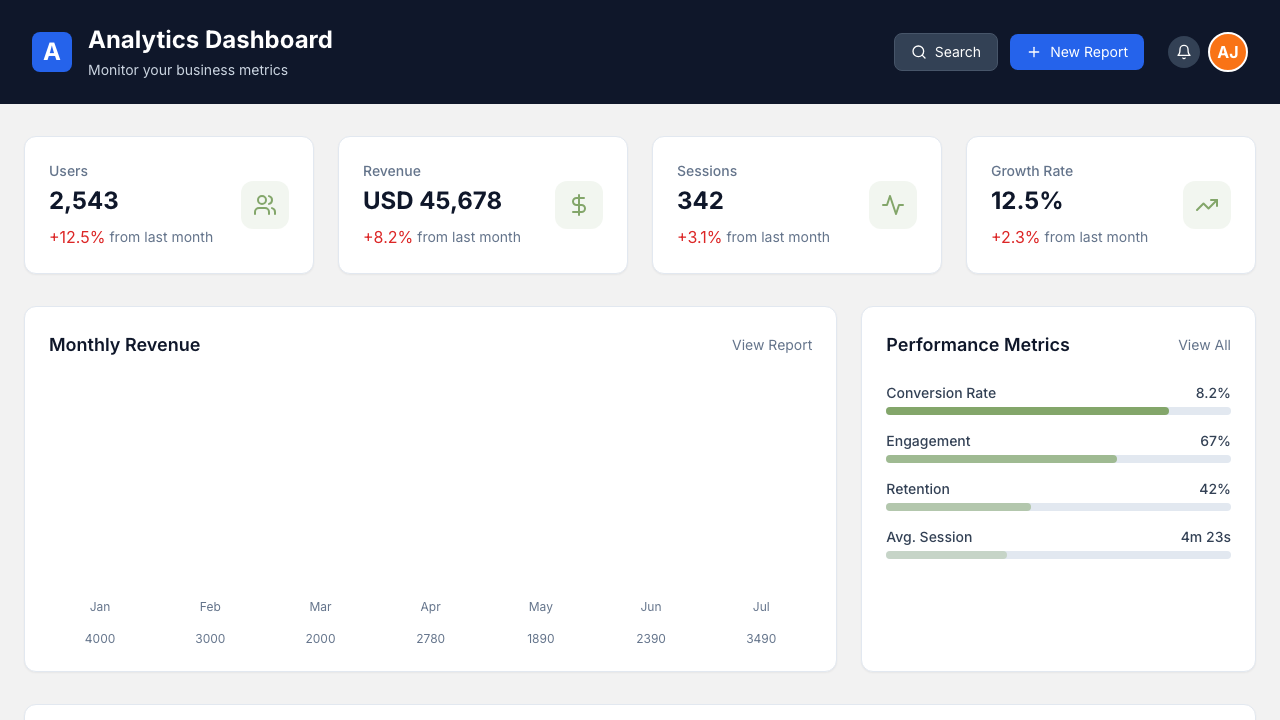Viewport: 1280px width, 720px height.
Task: Click the Revenue dollar sign icon
Action: tap(579, 205)
